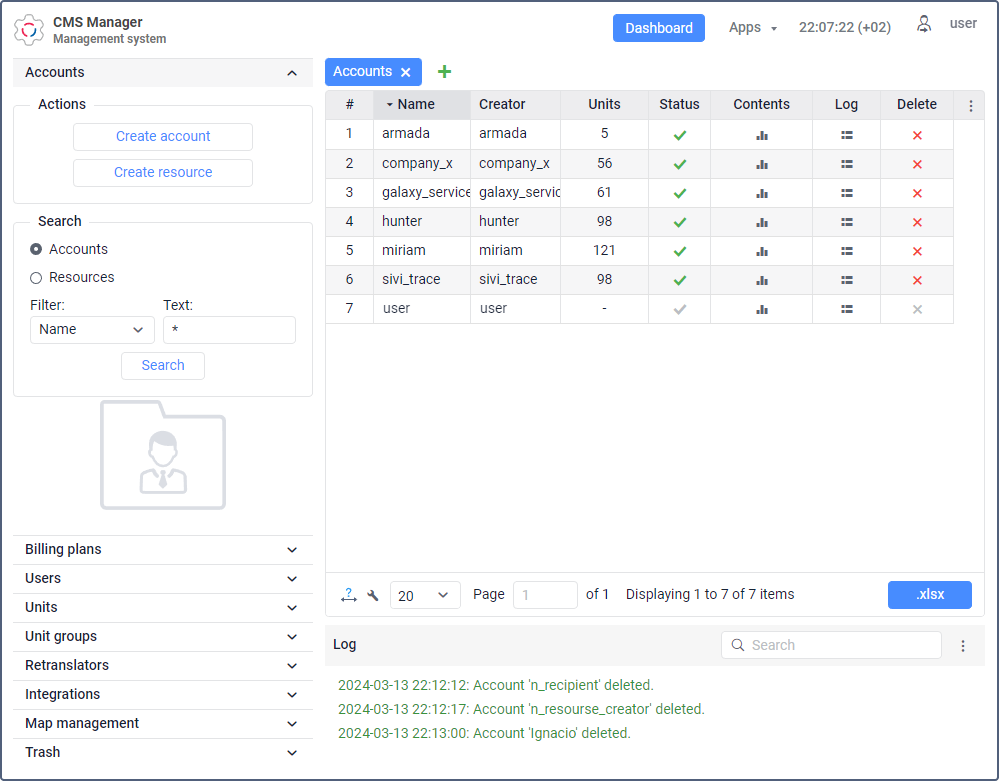Image resolution: width=999 pixels, height=781 pixels.
Task: Select the Resources radio button
Action: coord(36,278)
